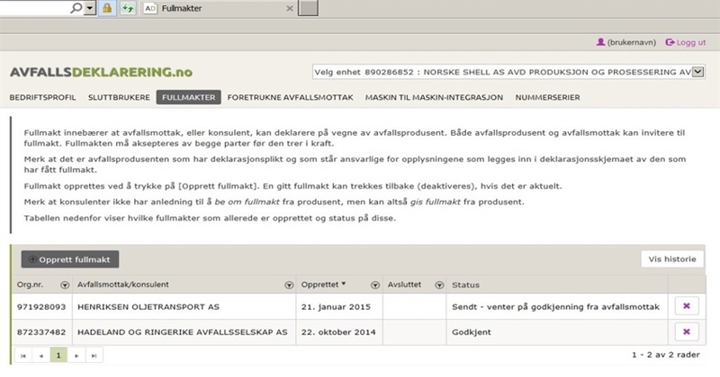Click the green refresh arrows icon
Image resolution: width=720 pixels, height=377 pixels.
[128, 8]
